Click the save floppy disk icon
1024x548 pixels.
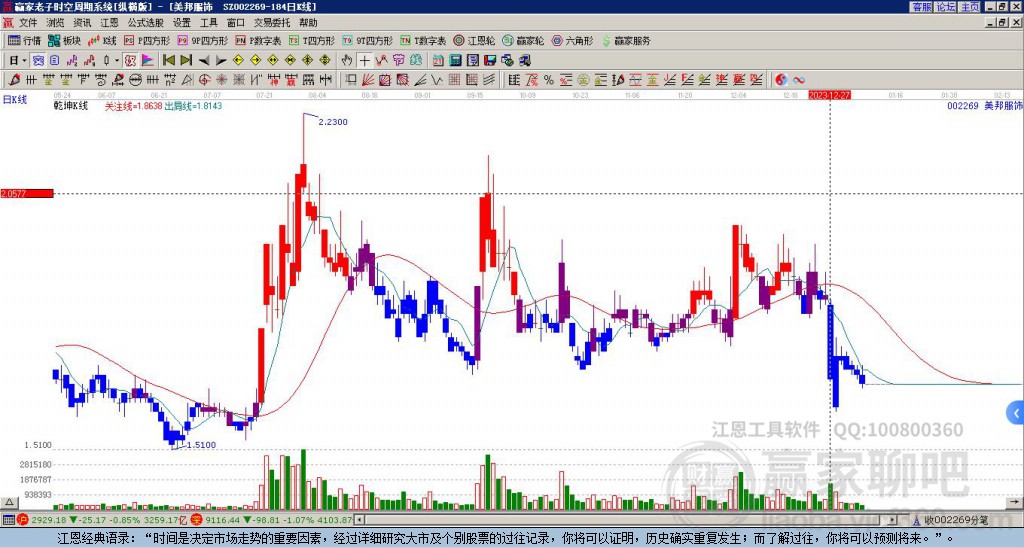(490, 60)
